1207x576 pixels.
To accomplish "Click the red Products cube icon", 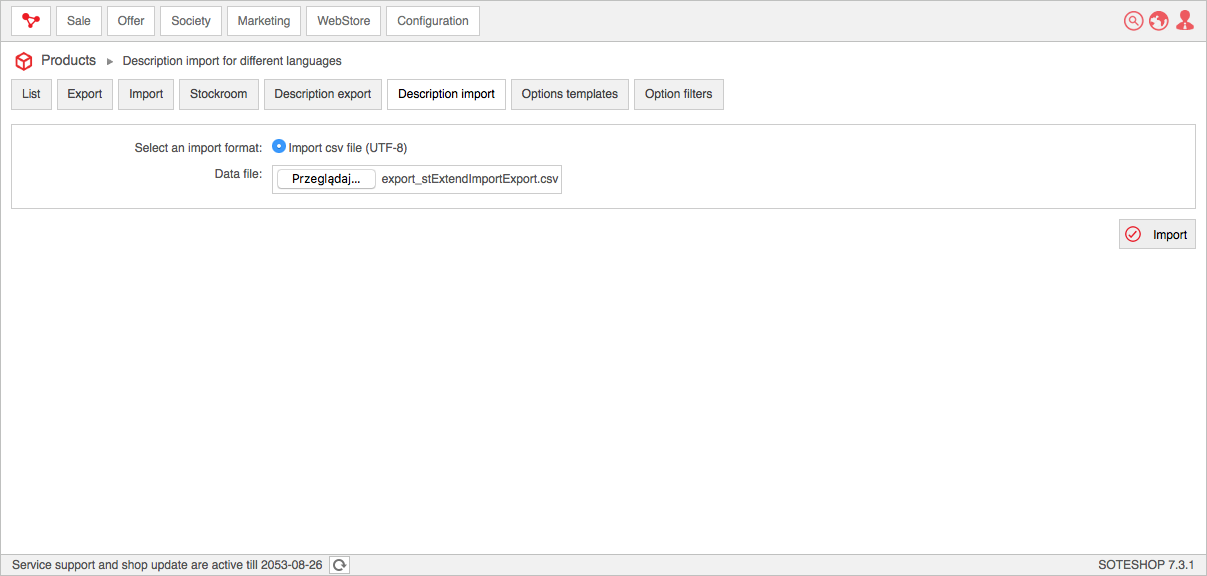I will tap(24, 61).
